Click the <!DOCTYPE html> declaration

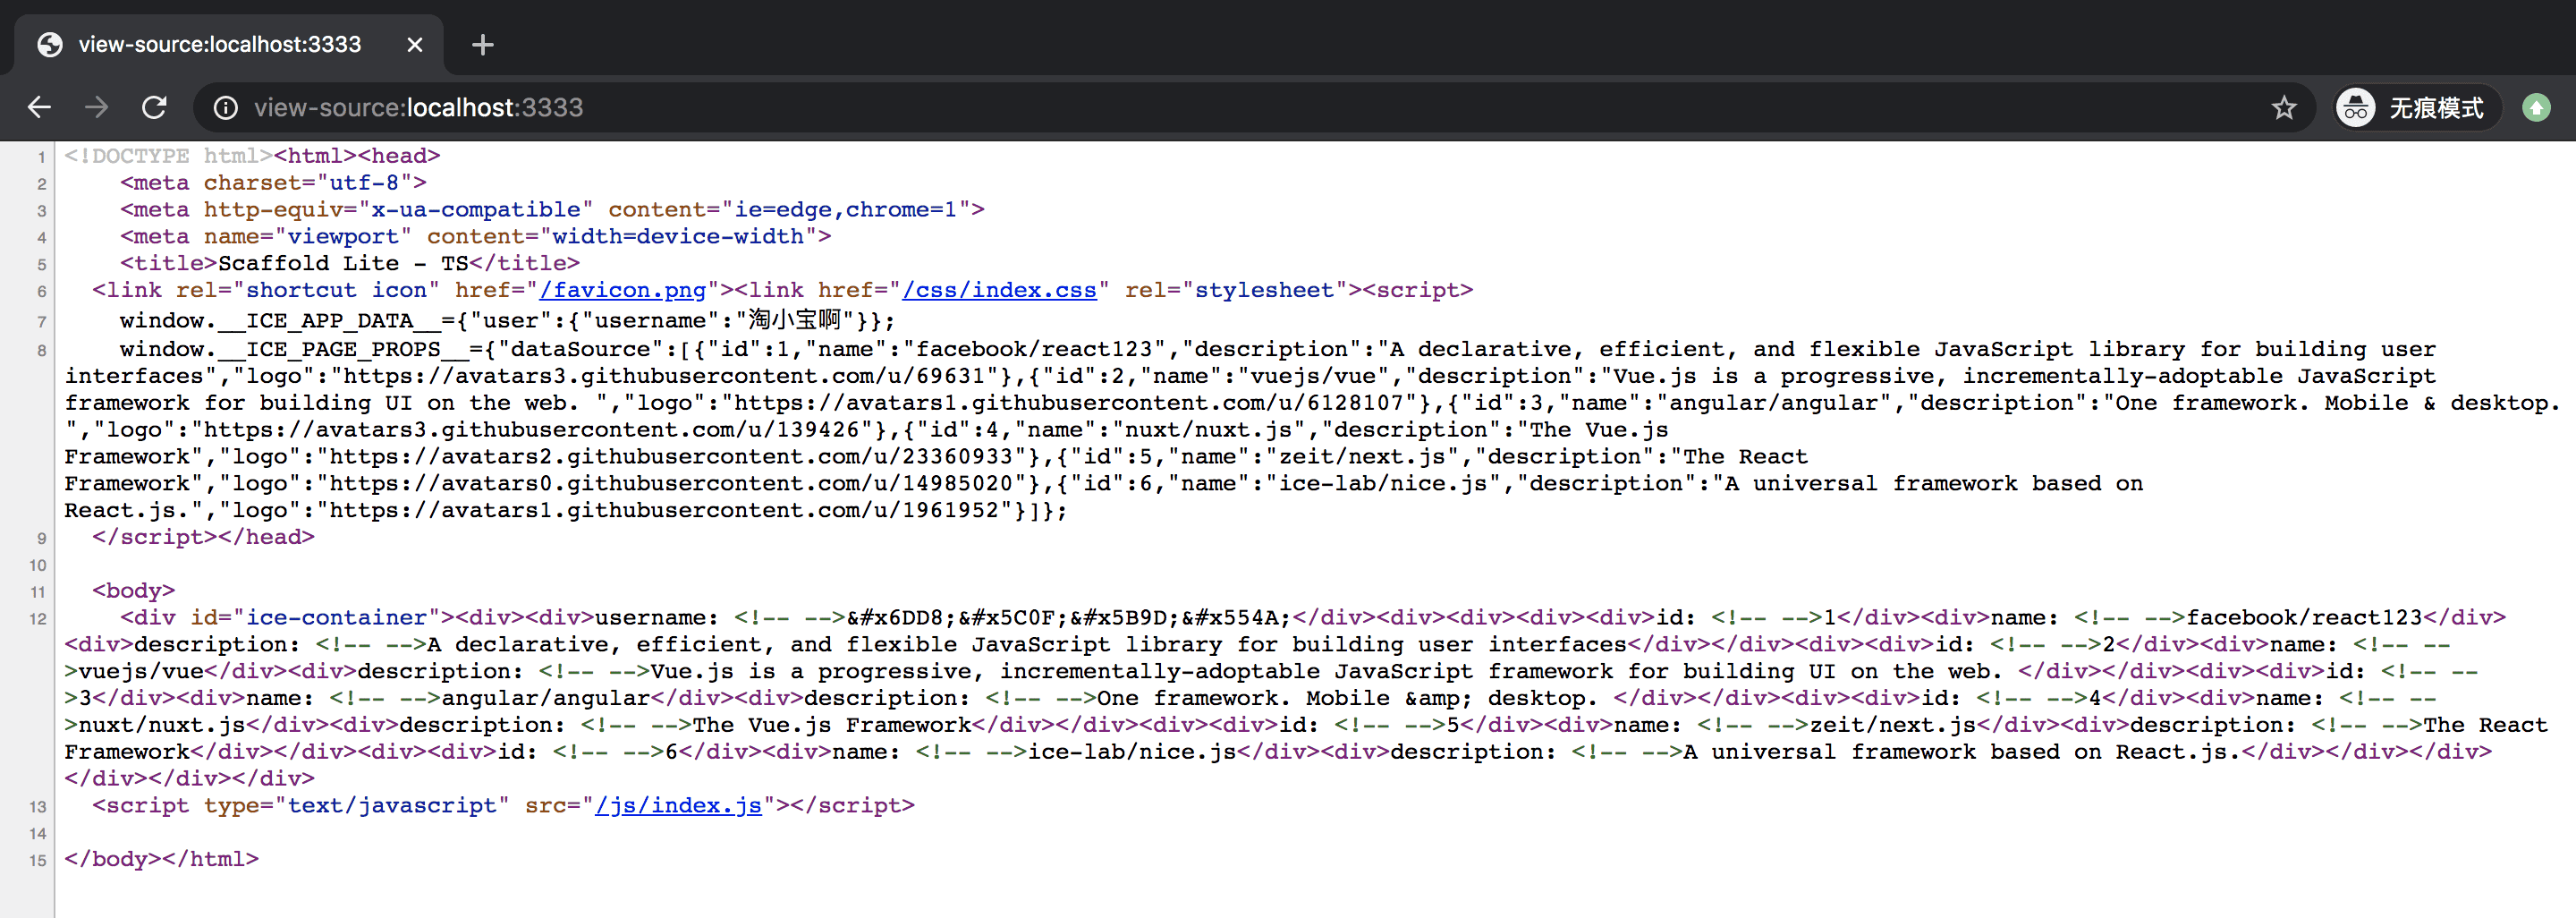(168, 156)
